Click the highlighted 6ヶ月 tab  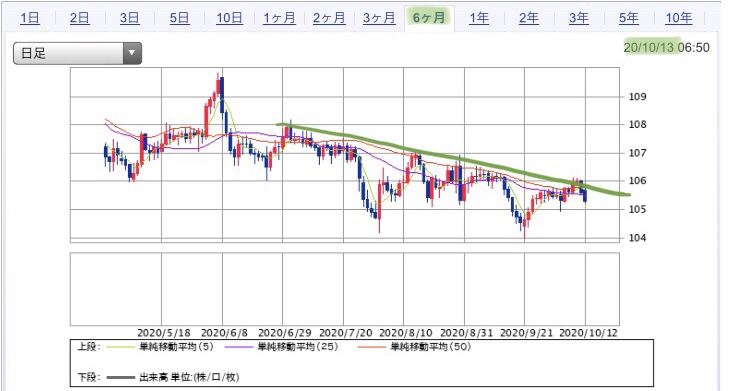pos(429,18)
